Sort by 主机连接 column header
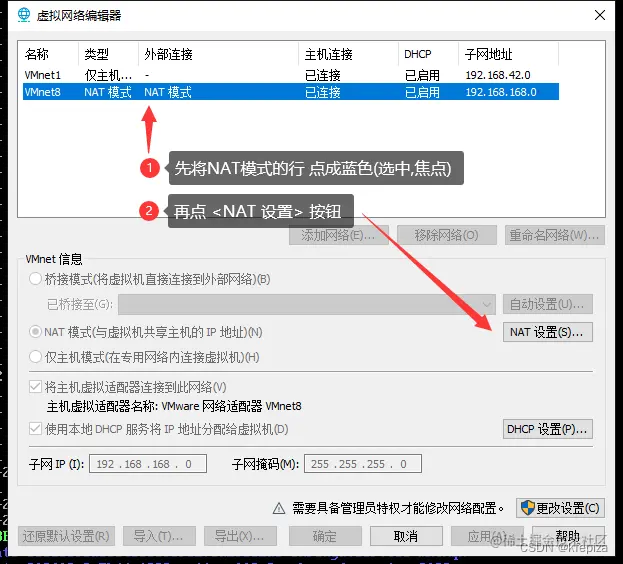The image size is (623, 564). pos(348,54)
